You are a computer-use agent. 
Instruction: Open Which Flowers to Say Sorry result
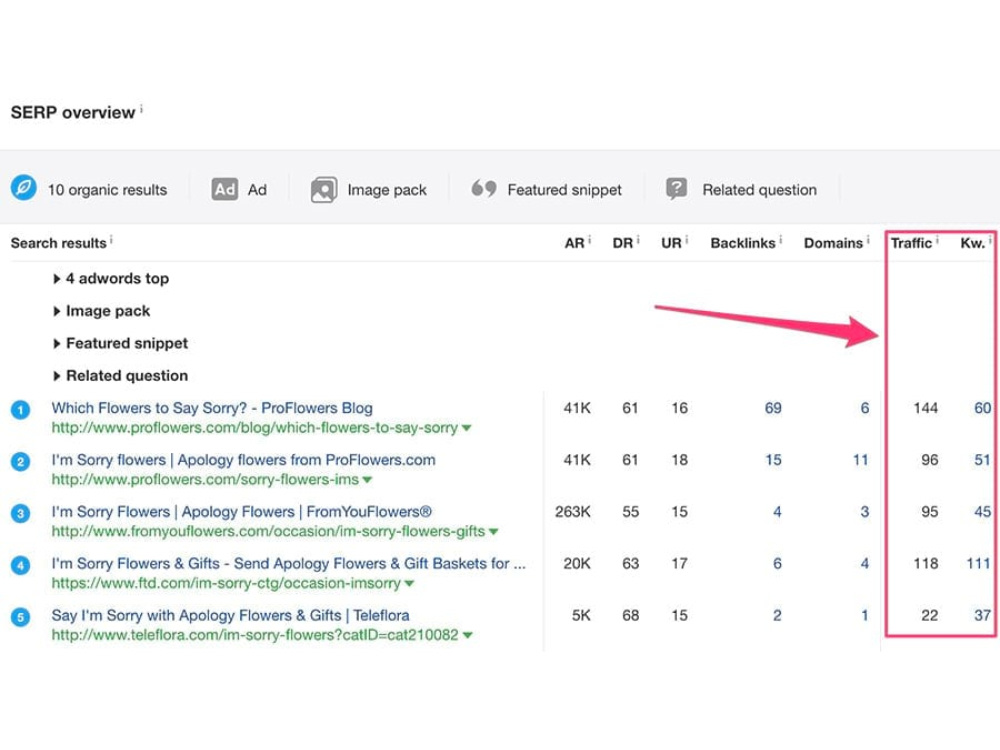tap(212, 408)
